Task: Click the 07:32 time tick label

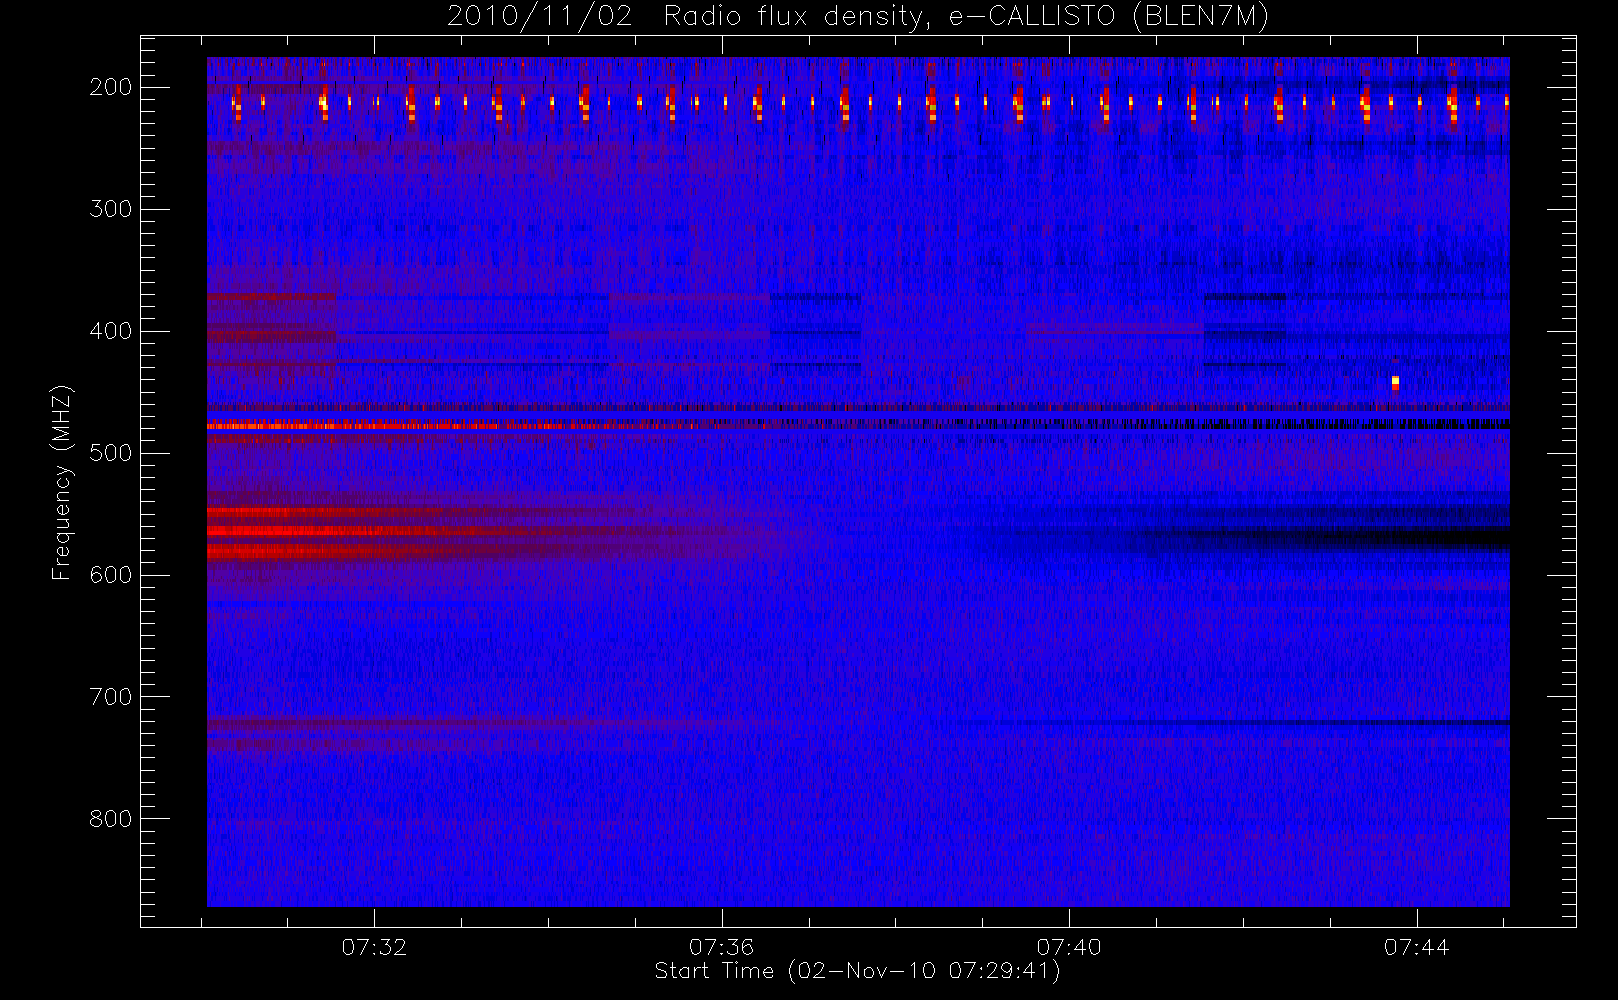Action: (374, 947)
